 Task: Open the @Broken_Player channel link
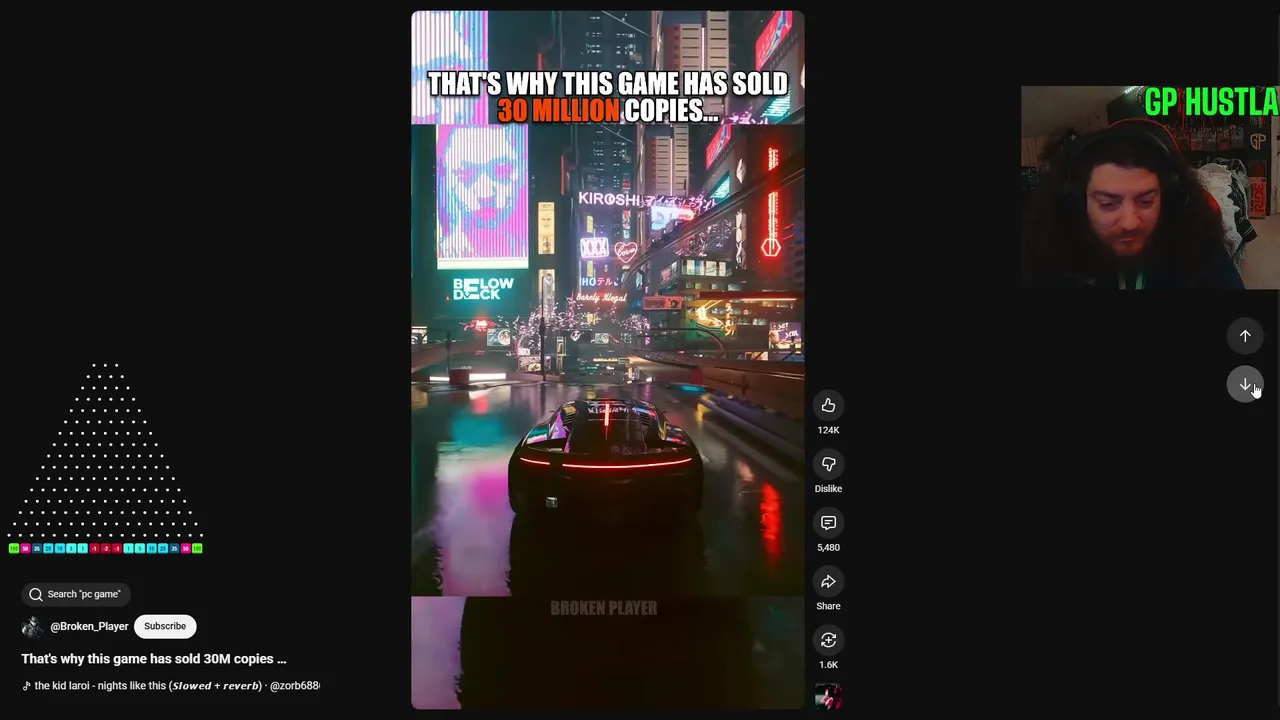pyautogui.click(x=89, y=627)
